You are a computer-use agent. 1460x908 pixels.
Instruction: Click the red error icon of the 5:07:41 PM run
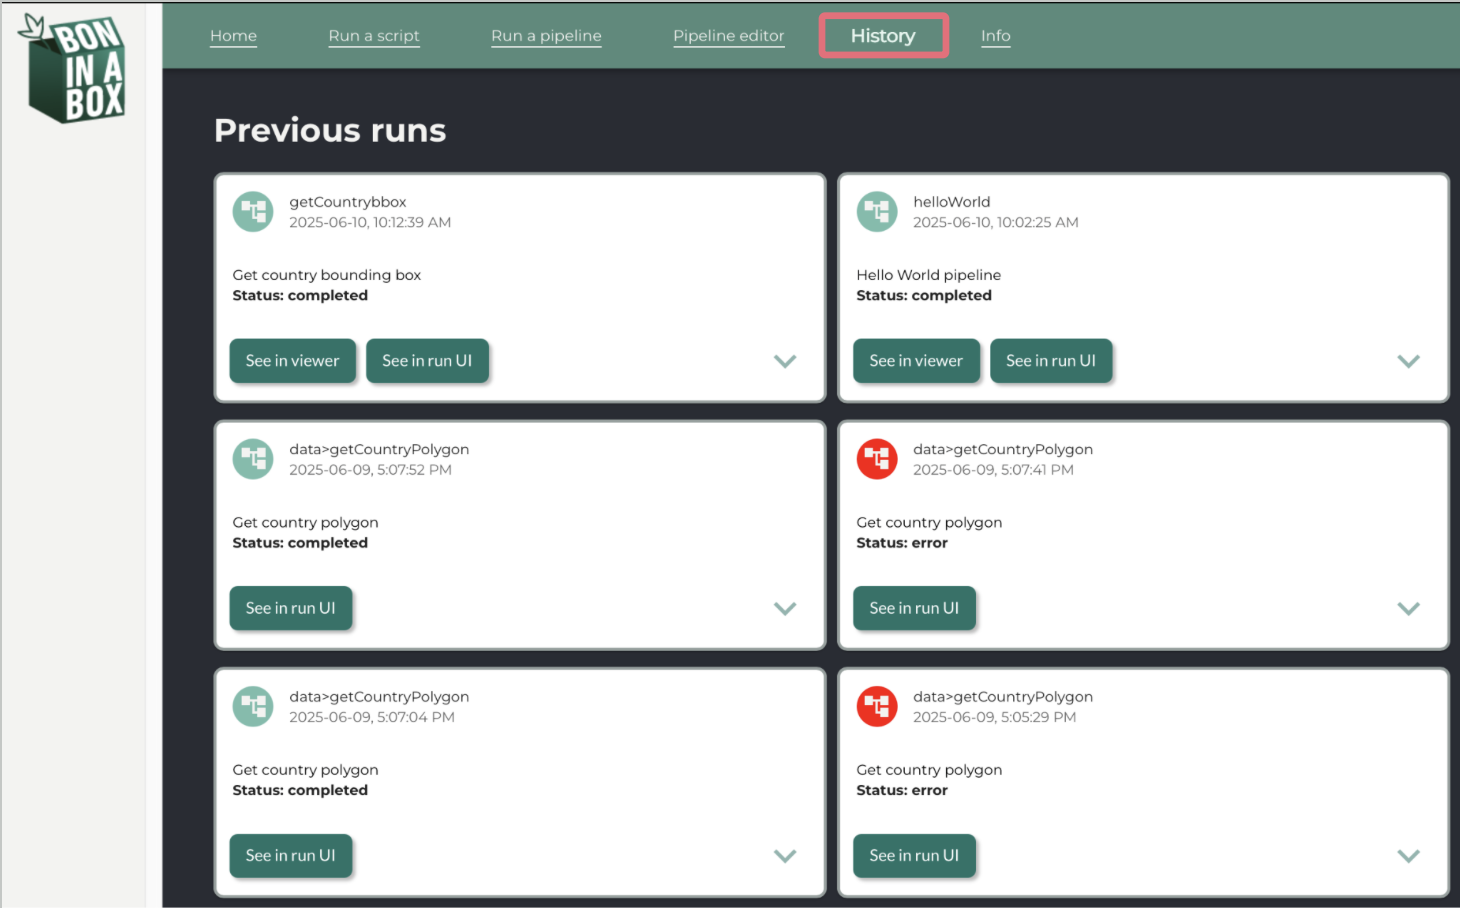point(877,459)
